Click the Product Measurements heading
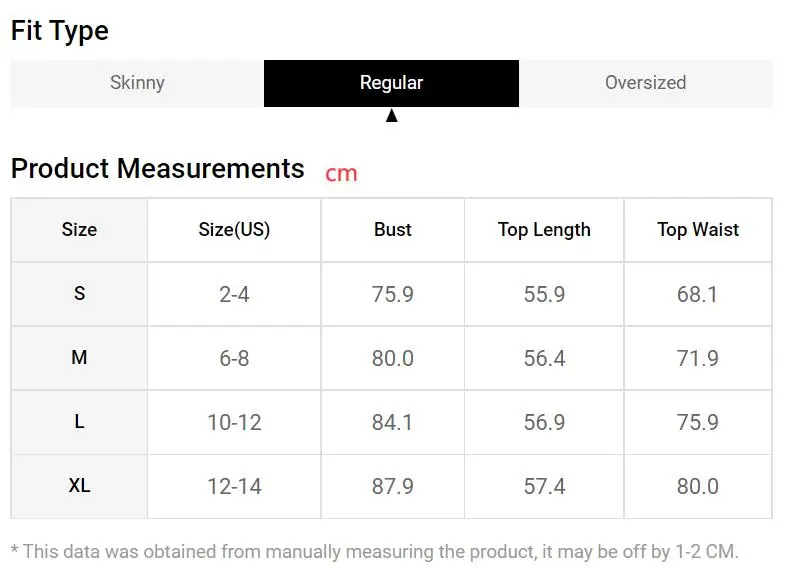The height and width of the screenshot is (568, 793). coord(157,168)
